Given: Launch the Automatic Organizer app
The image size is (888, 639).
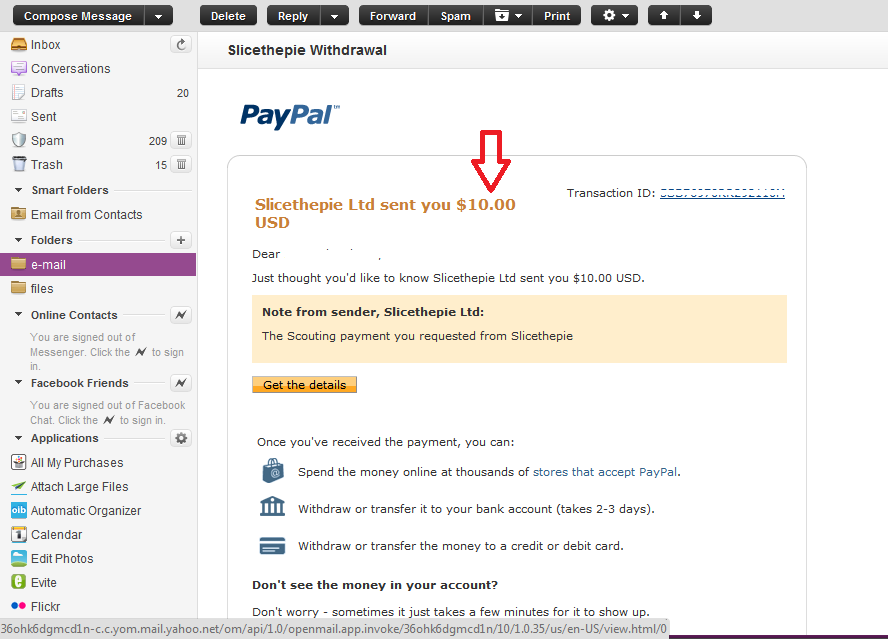Looking at the screenshot, I should tap(86, 510).
